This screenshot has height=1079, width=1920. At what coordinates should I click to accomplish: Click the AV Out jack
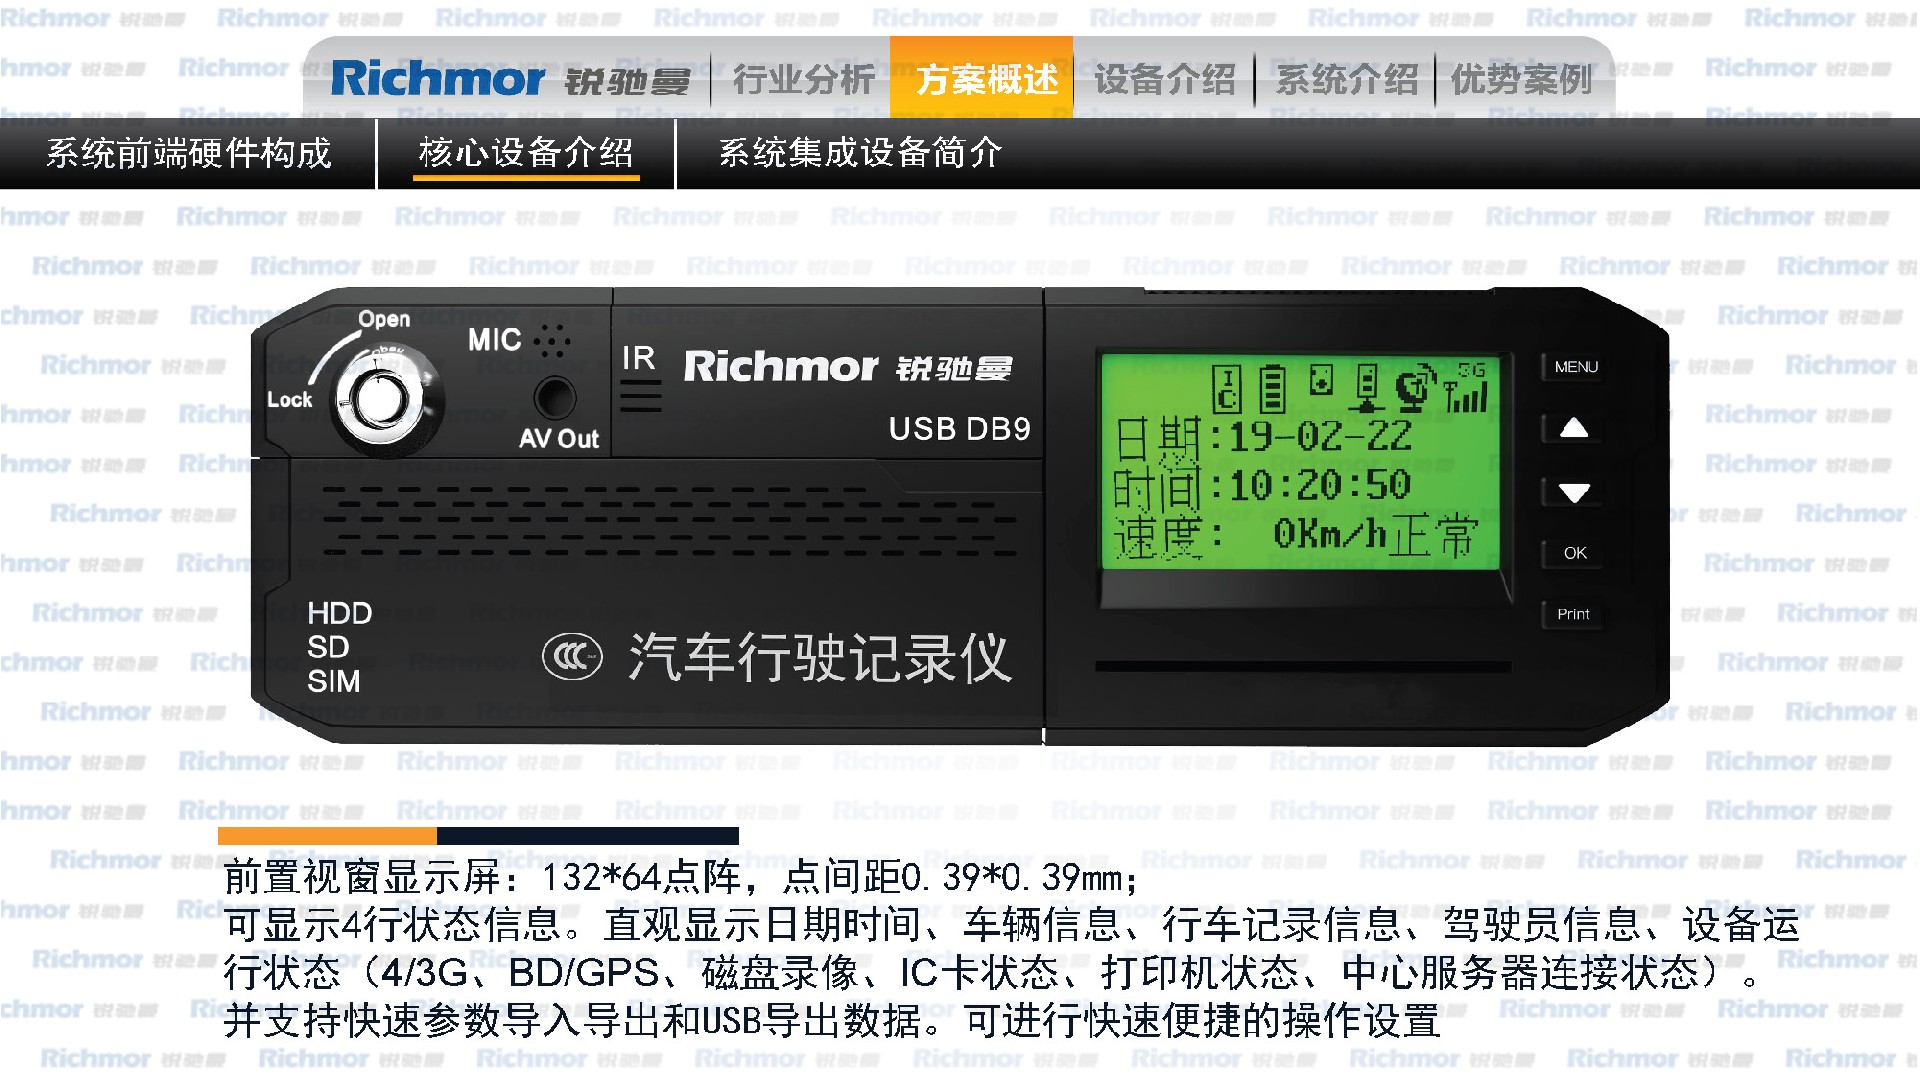(555, 398)
